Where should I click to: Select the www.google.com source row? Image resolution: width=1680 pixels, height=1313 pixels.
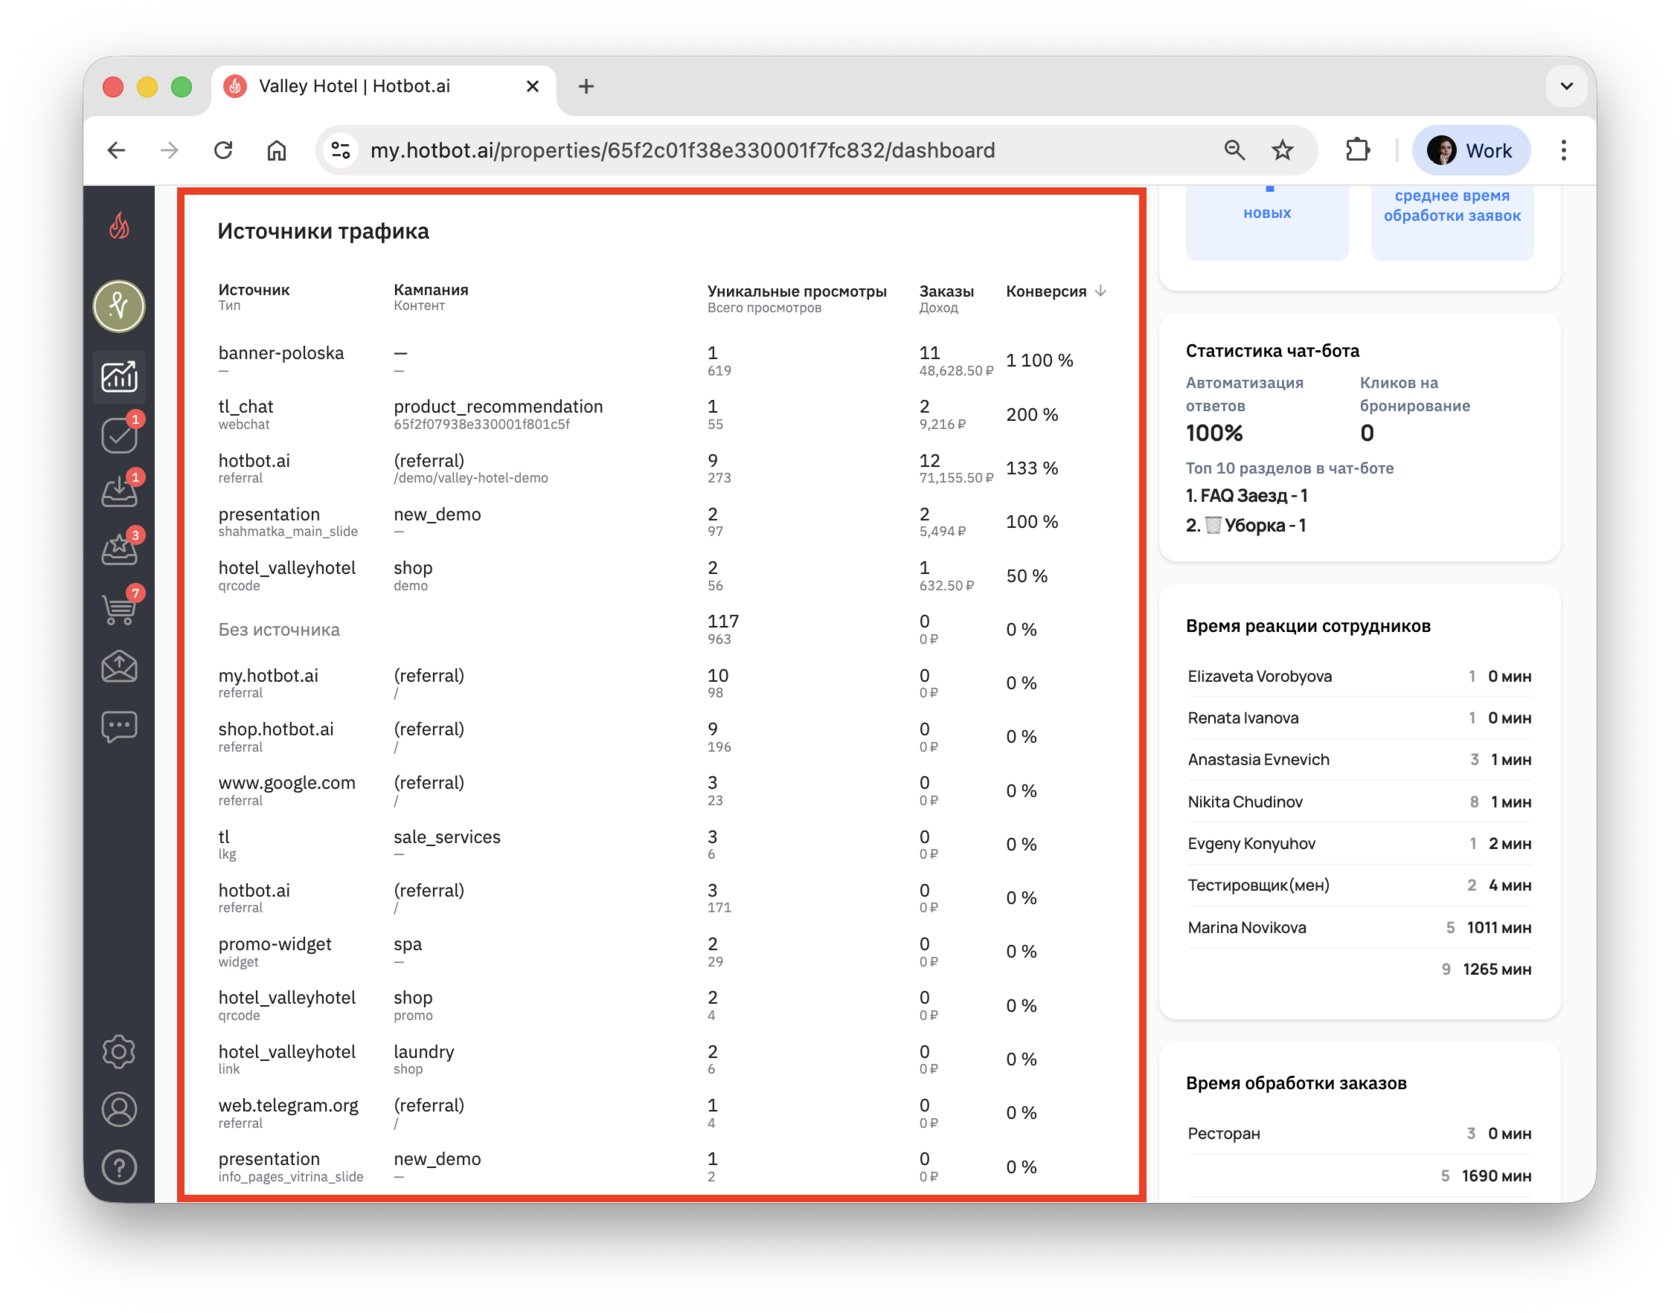[660, 791]
